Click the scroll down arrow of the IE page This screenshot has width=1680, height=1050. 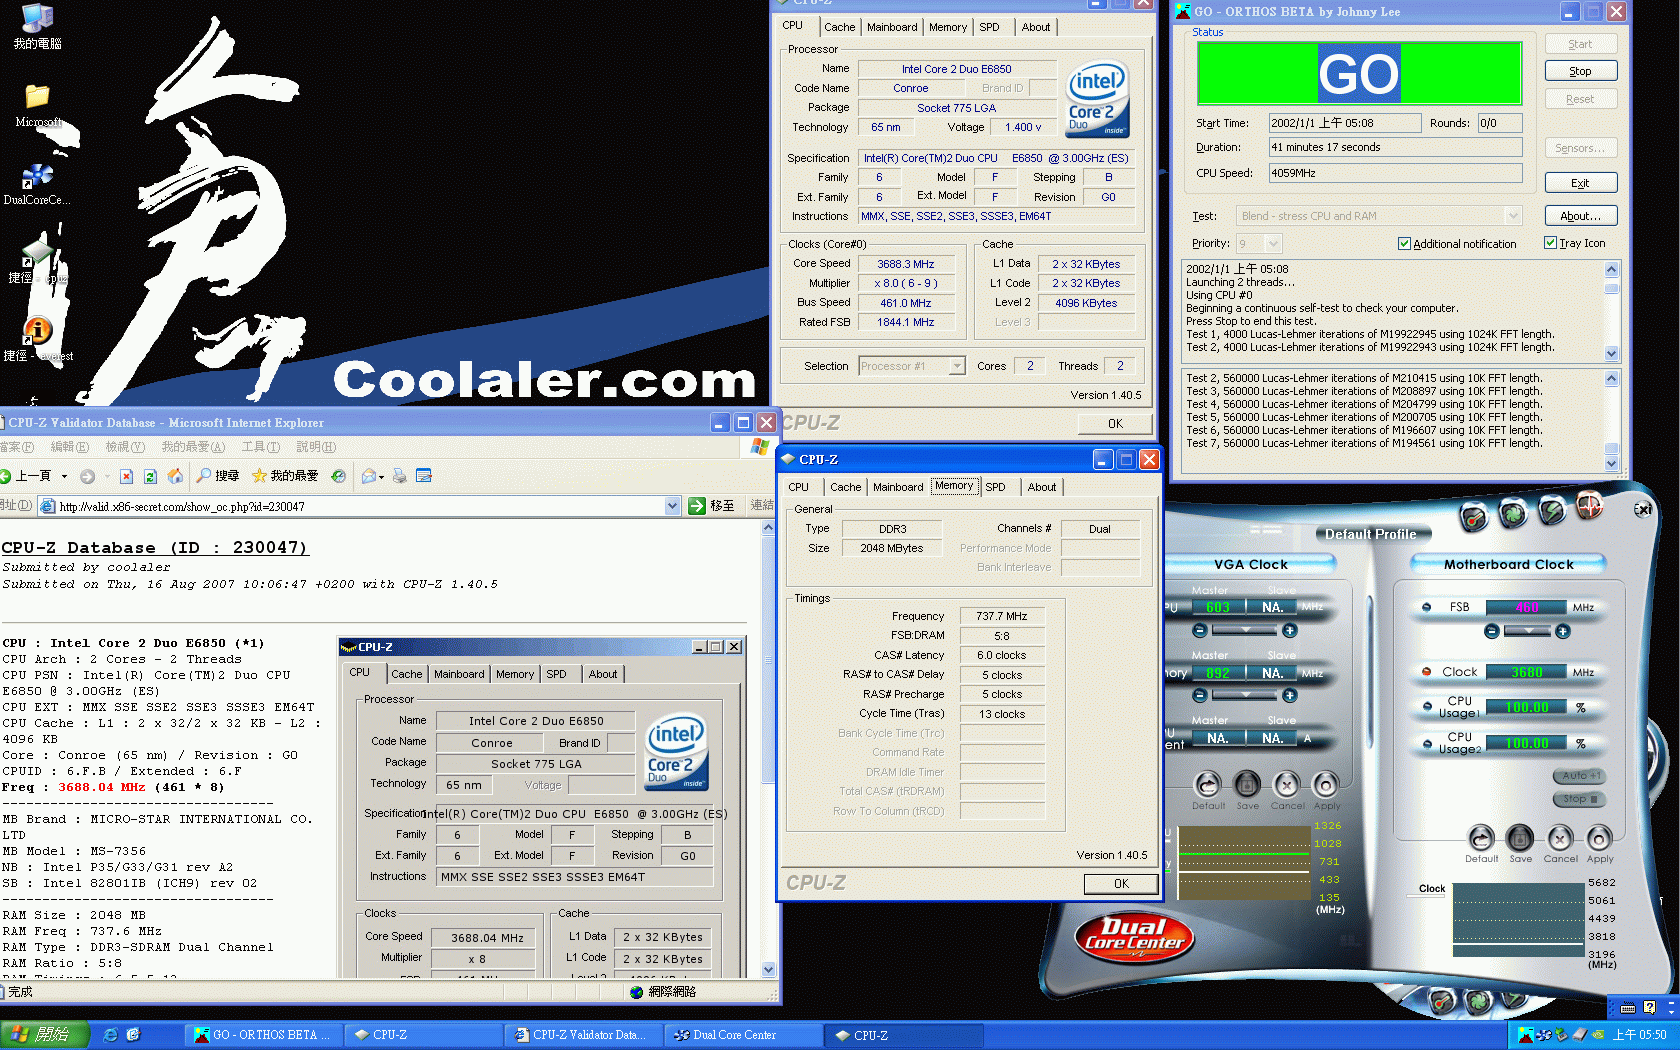(x=768, y=969)
